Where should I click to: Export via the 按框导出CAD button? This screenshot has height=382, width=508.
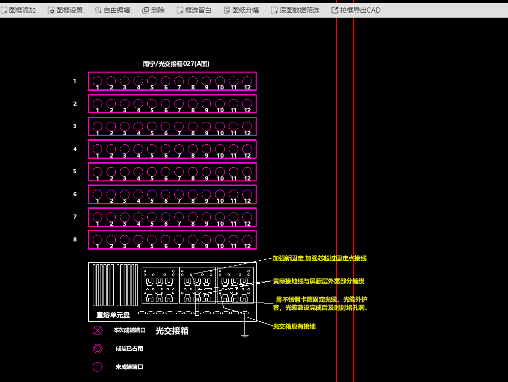pos(356,10)
